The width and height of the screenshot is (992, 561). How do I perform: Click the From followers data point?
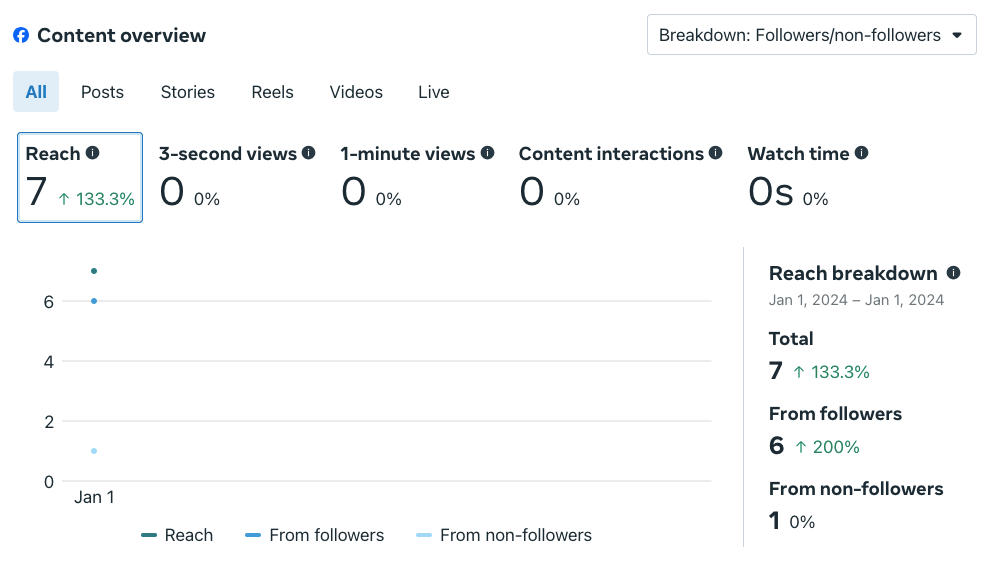click(94, 301)
